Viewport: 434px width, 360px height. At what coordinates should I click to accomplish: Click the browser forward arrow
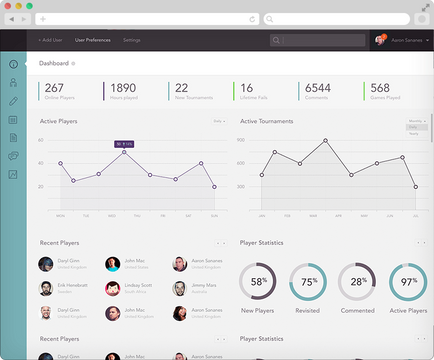click(x=24, y=19)
